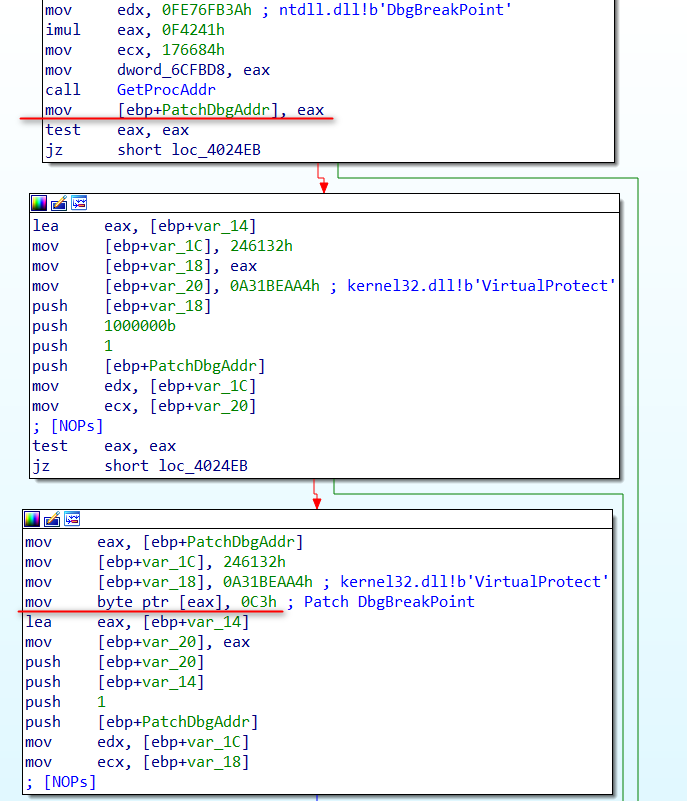The image size is (687, 801).
Task: Click line mov [ebp+PatchDbgAddr], eax
Action: [x=184, y=110]
